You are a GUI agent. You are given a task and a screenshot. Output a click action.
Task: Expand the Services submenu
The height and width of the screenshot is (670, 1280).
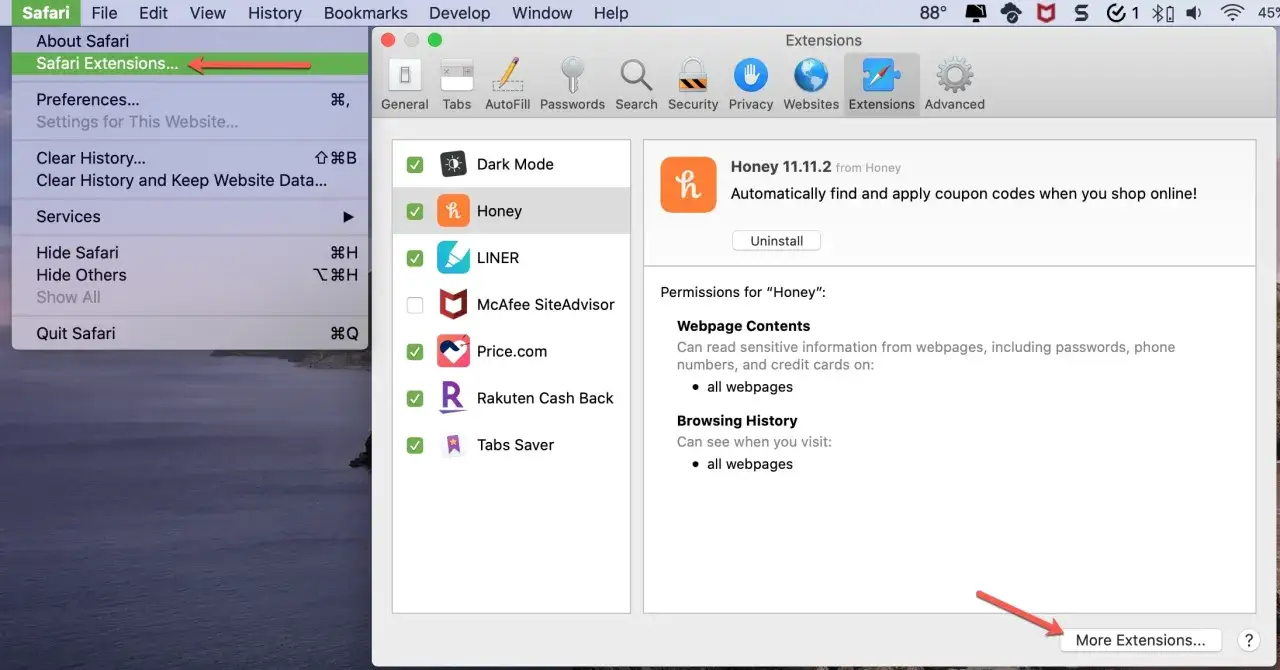[190, 216]
